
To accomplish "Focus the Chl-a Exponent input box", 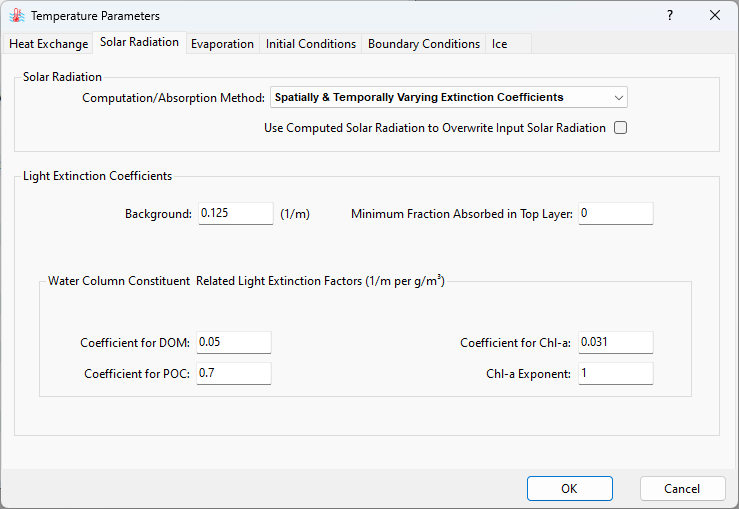I will 615,374.
